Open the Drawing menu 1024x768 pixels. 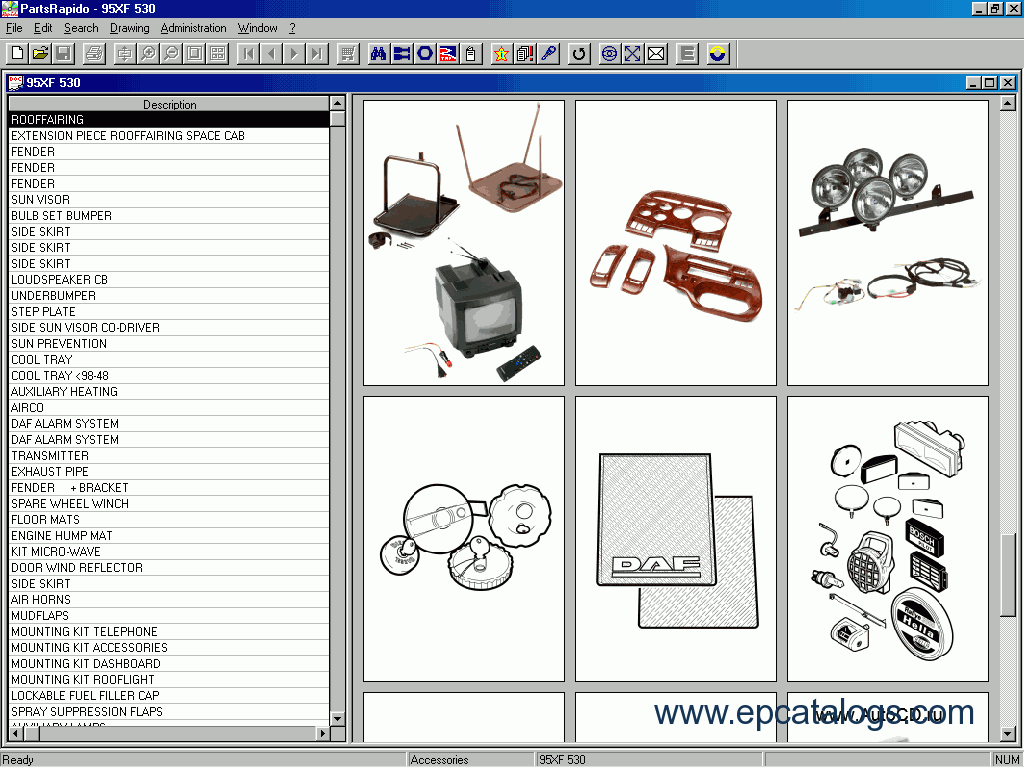point(129,28)
